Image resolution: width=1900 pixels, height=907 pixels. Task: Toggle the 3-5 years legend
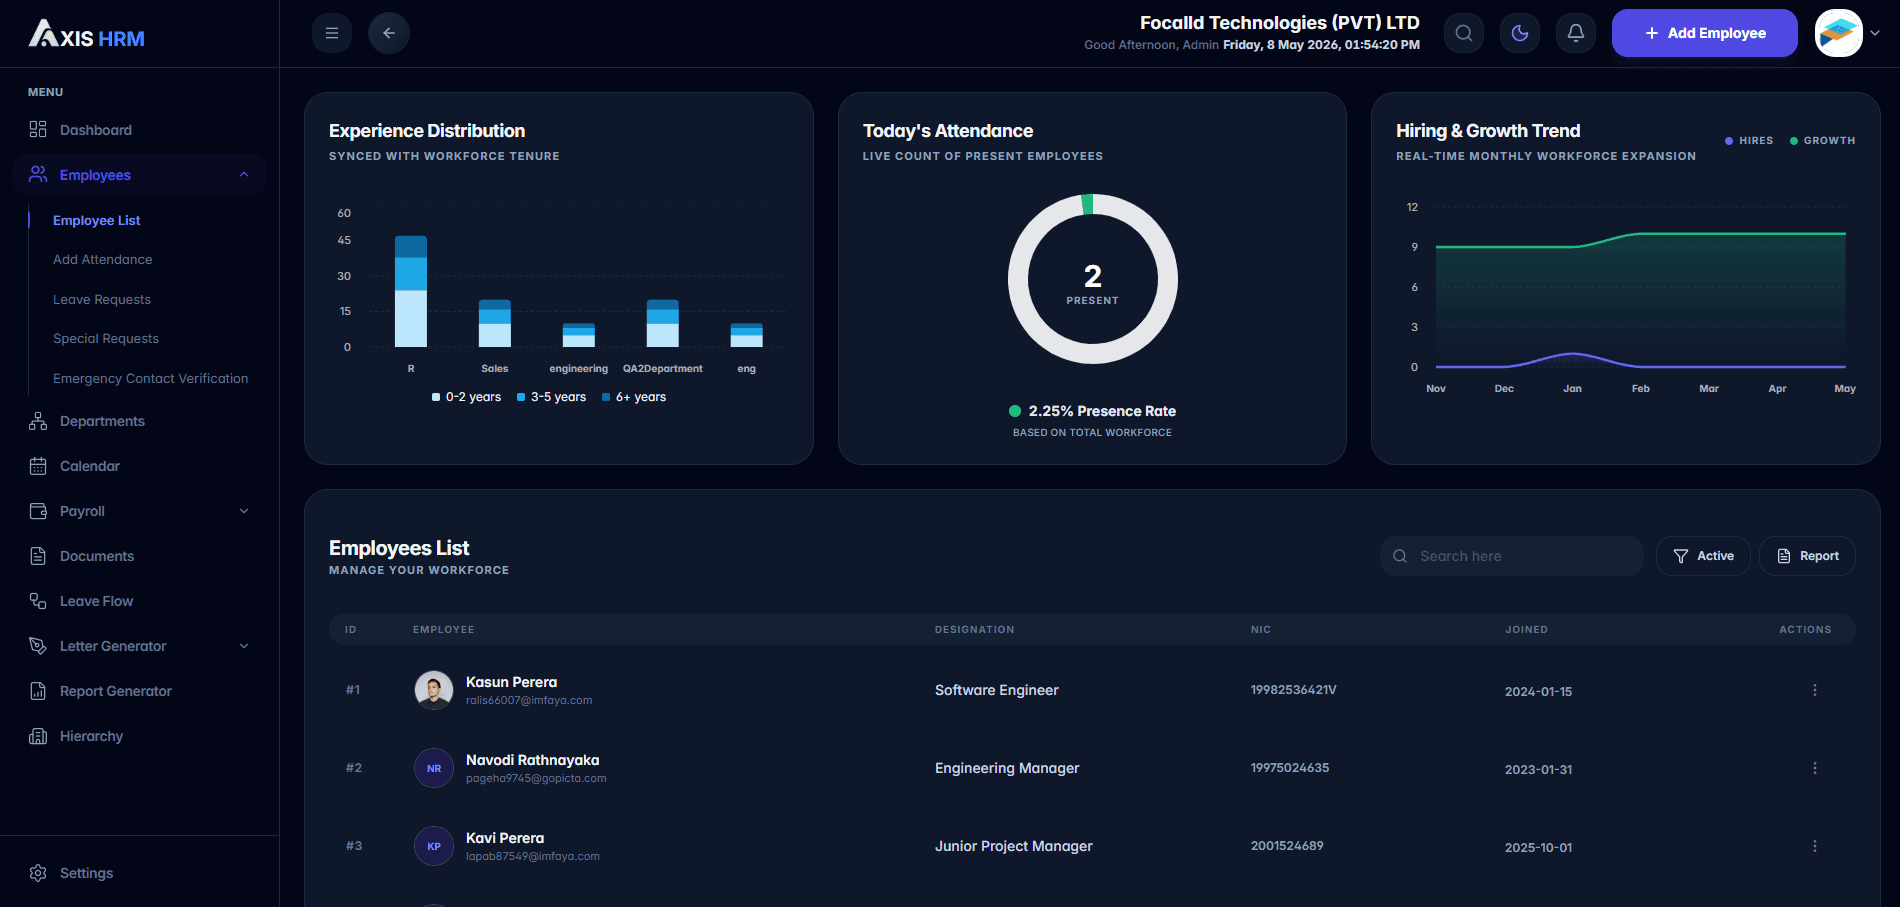point(551,397)
